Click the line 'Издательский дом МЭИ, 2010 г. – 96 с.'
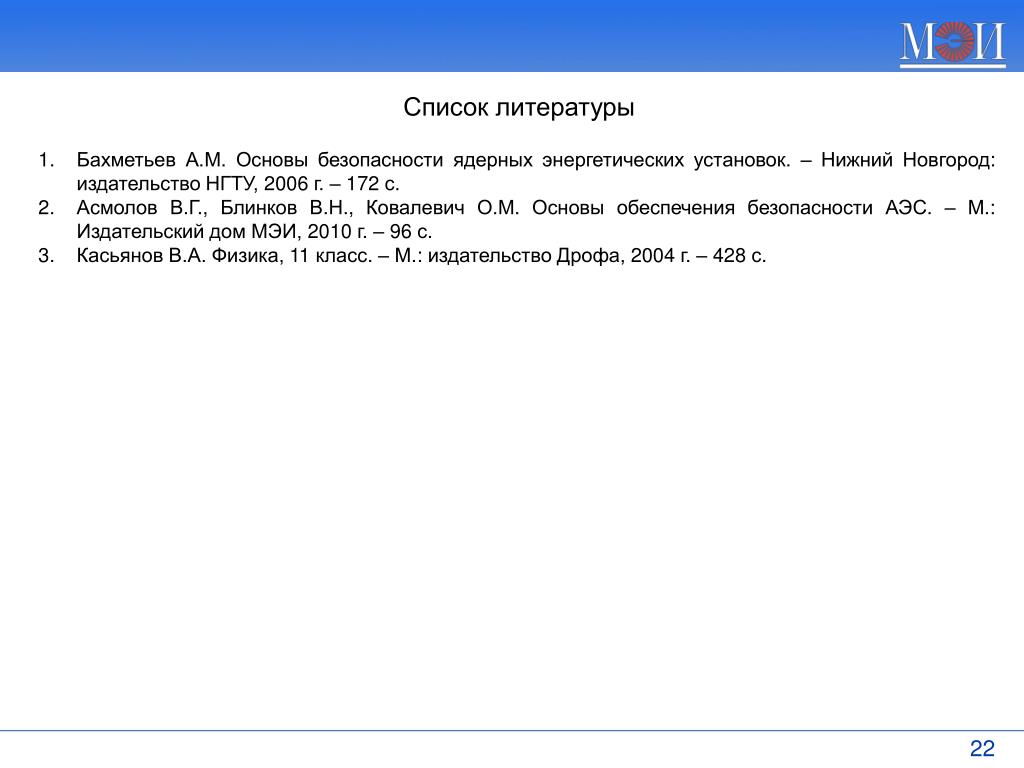Screen dimensions: 1024x768 [x=254, y=231]
